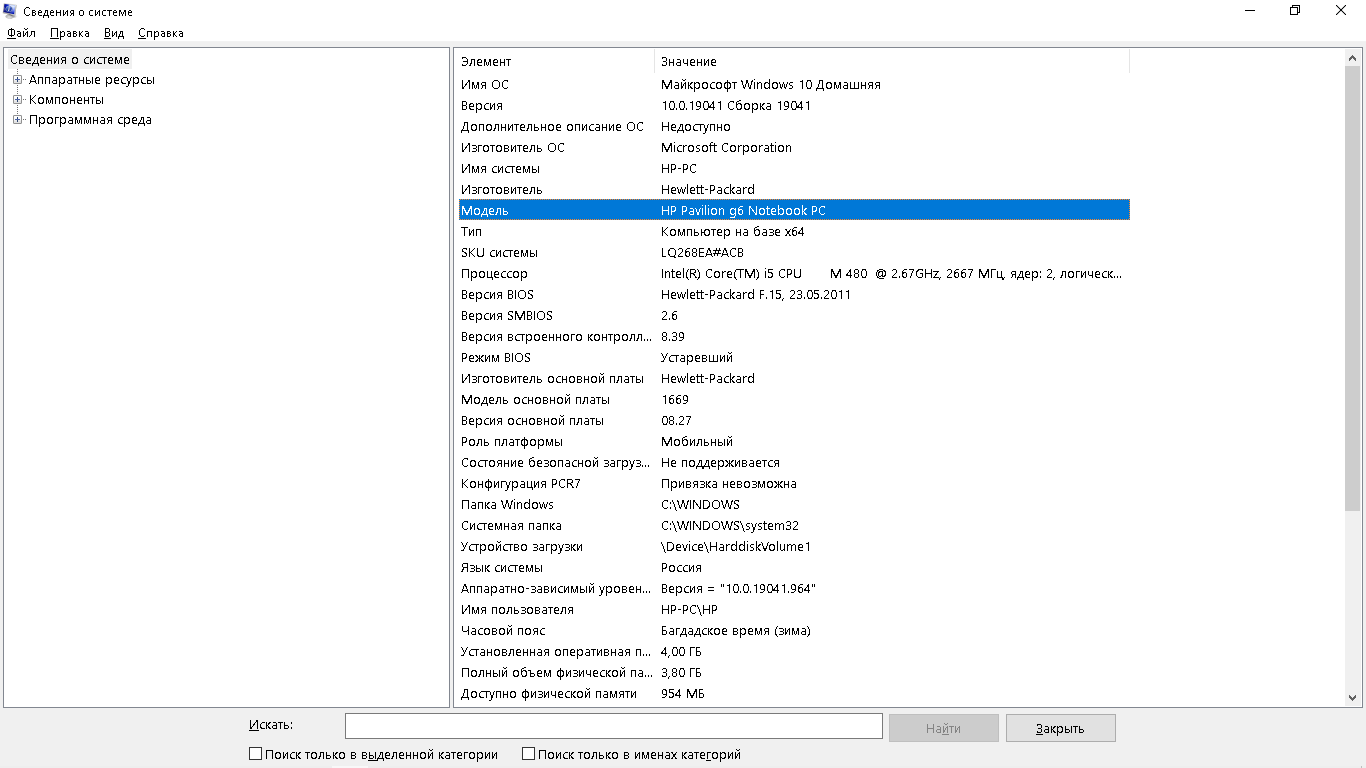Screen dimensions: 1366x768
Task: Select the Аппаратно-зависимый уровень row
Action: pos(794,589)
